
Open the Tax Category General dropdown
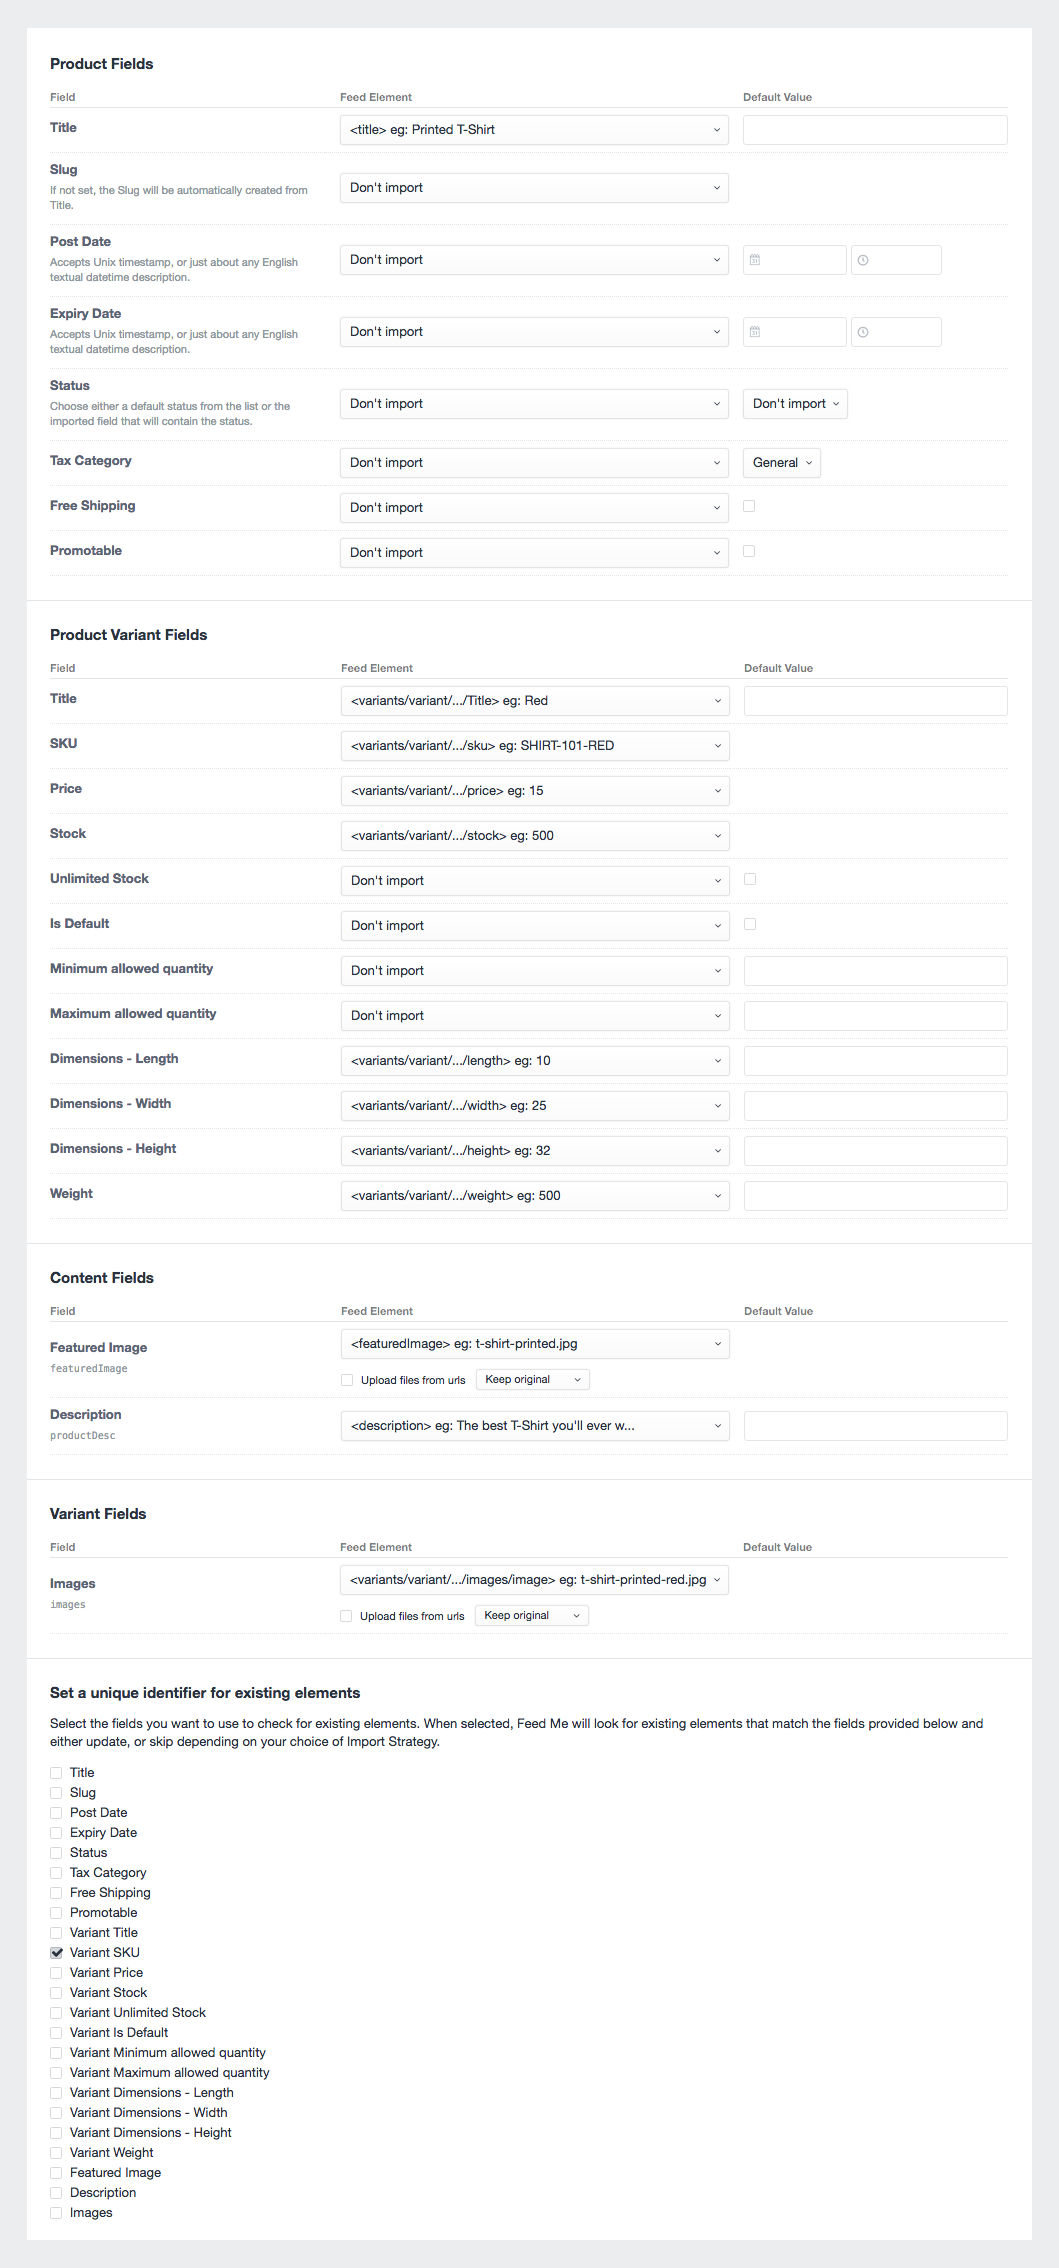(782, 463)
